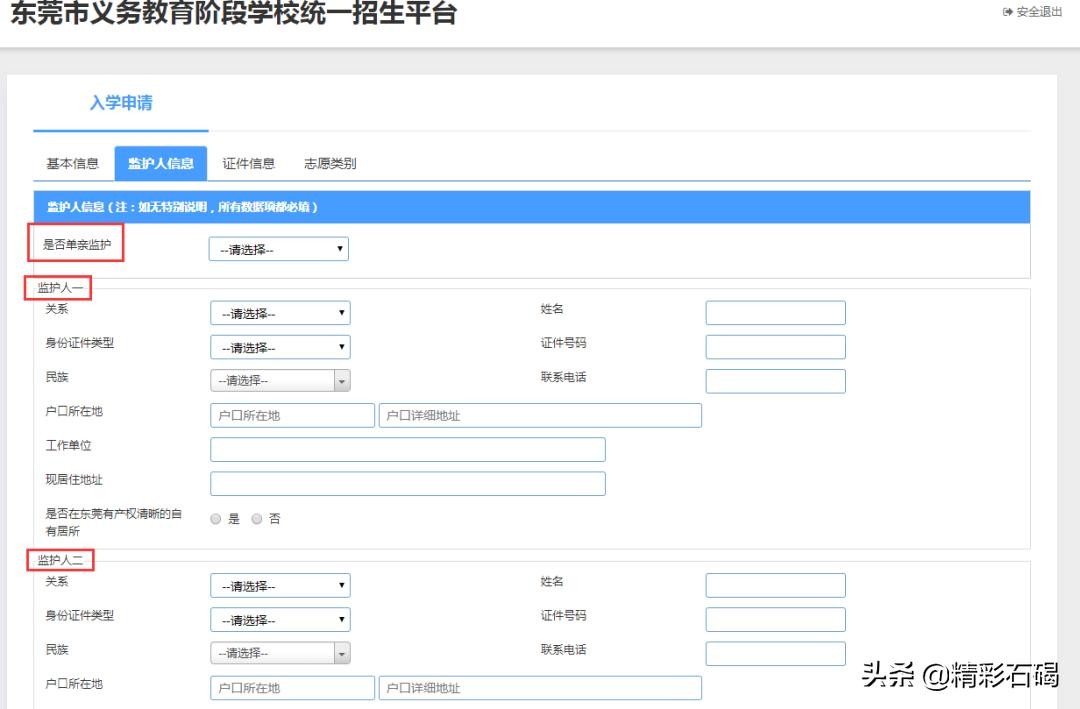Select 是 radio for owned residence
Image resolution: width=1080 pixels, height=709 pixels.
pyautogui.click(x=216, y=519)
